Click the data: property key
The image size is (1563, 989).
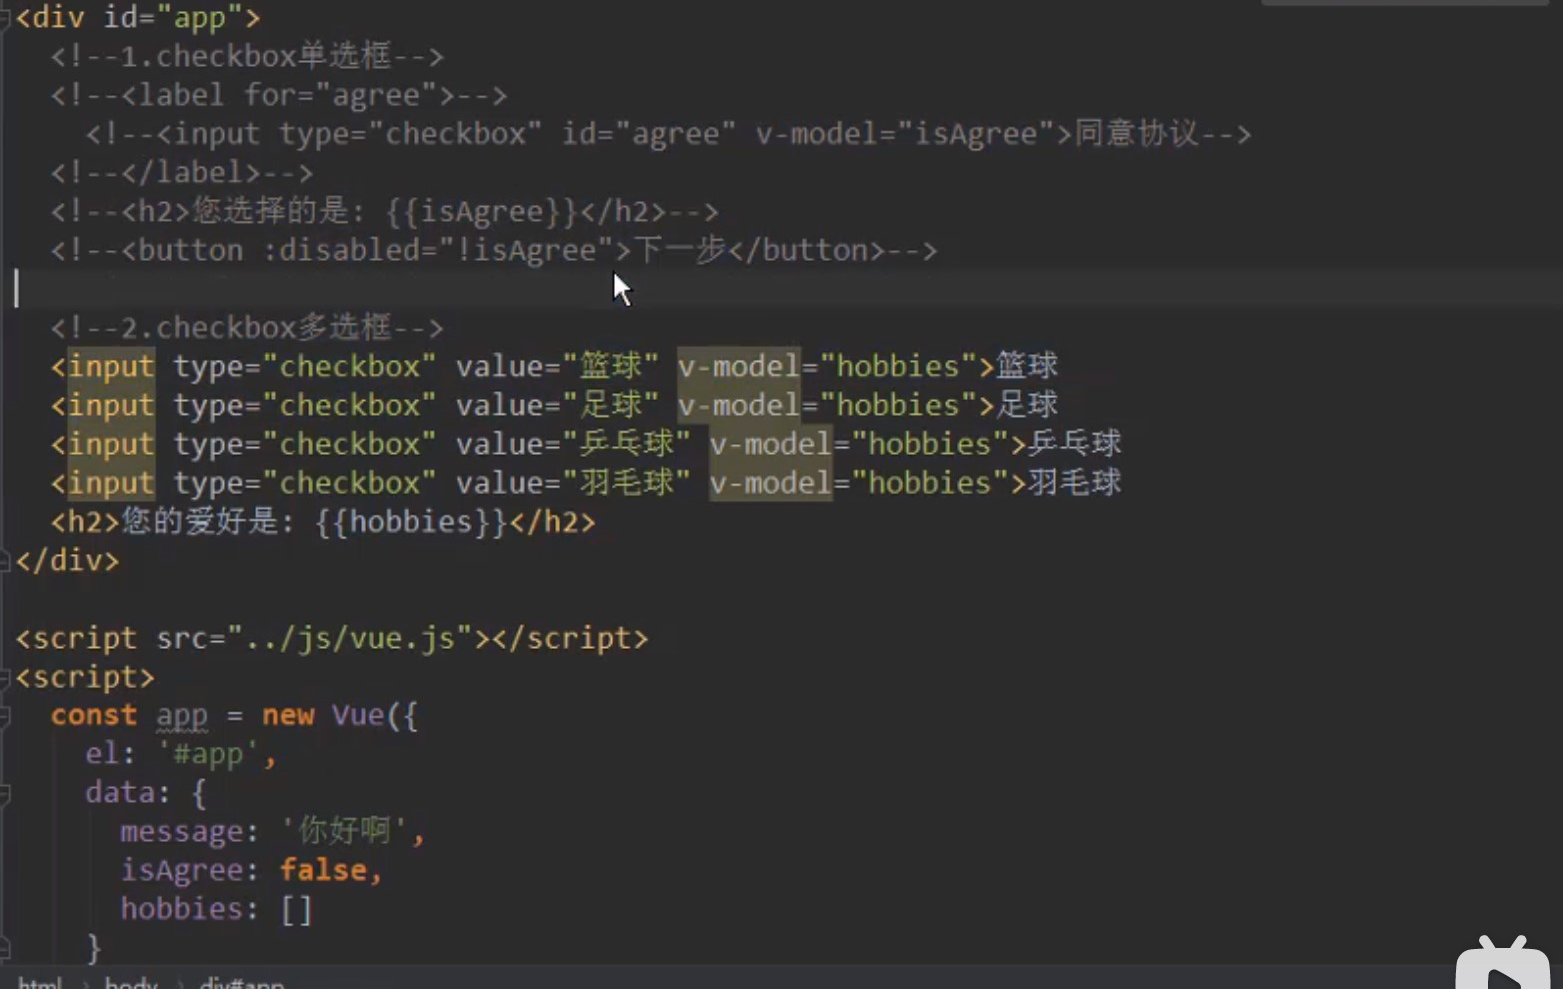[x=120, y=794]
